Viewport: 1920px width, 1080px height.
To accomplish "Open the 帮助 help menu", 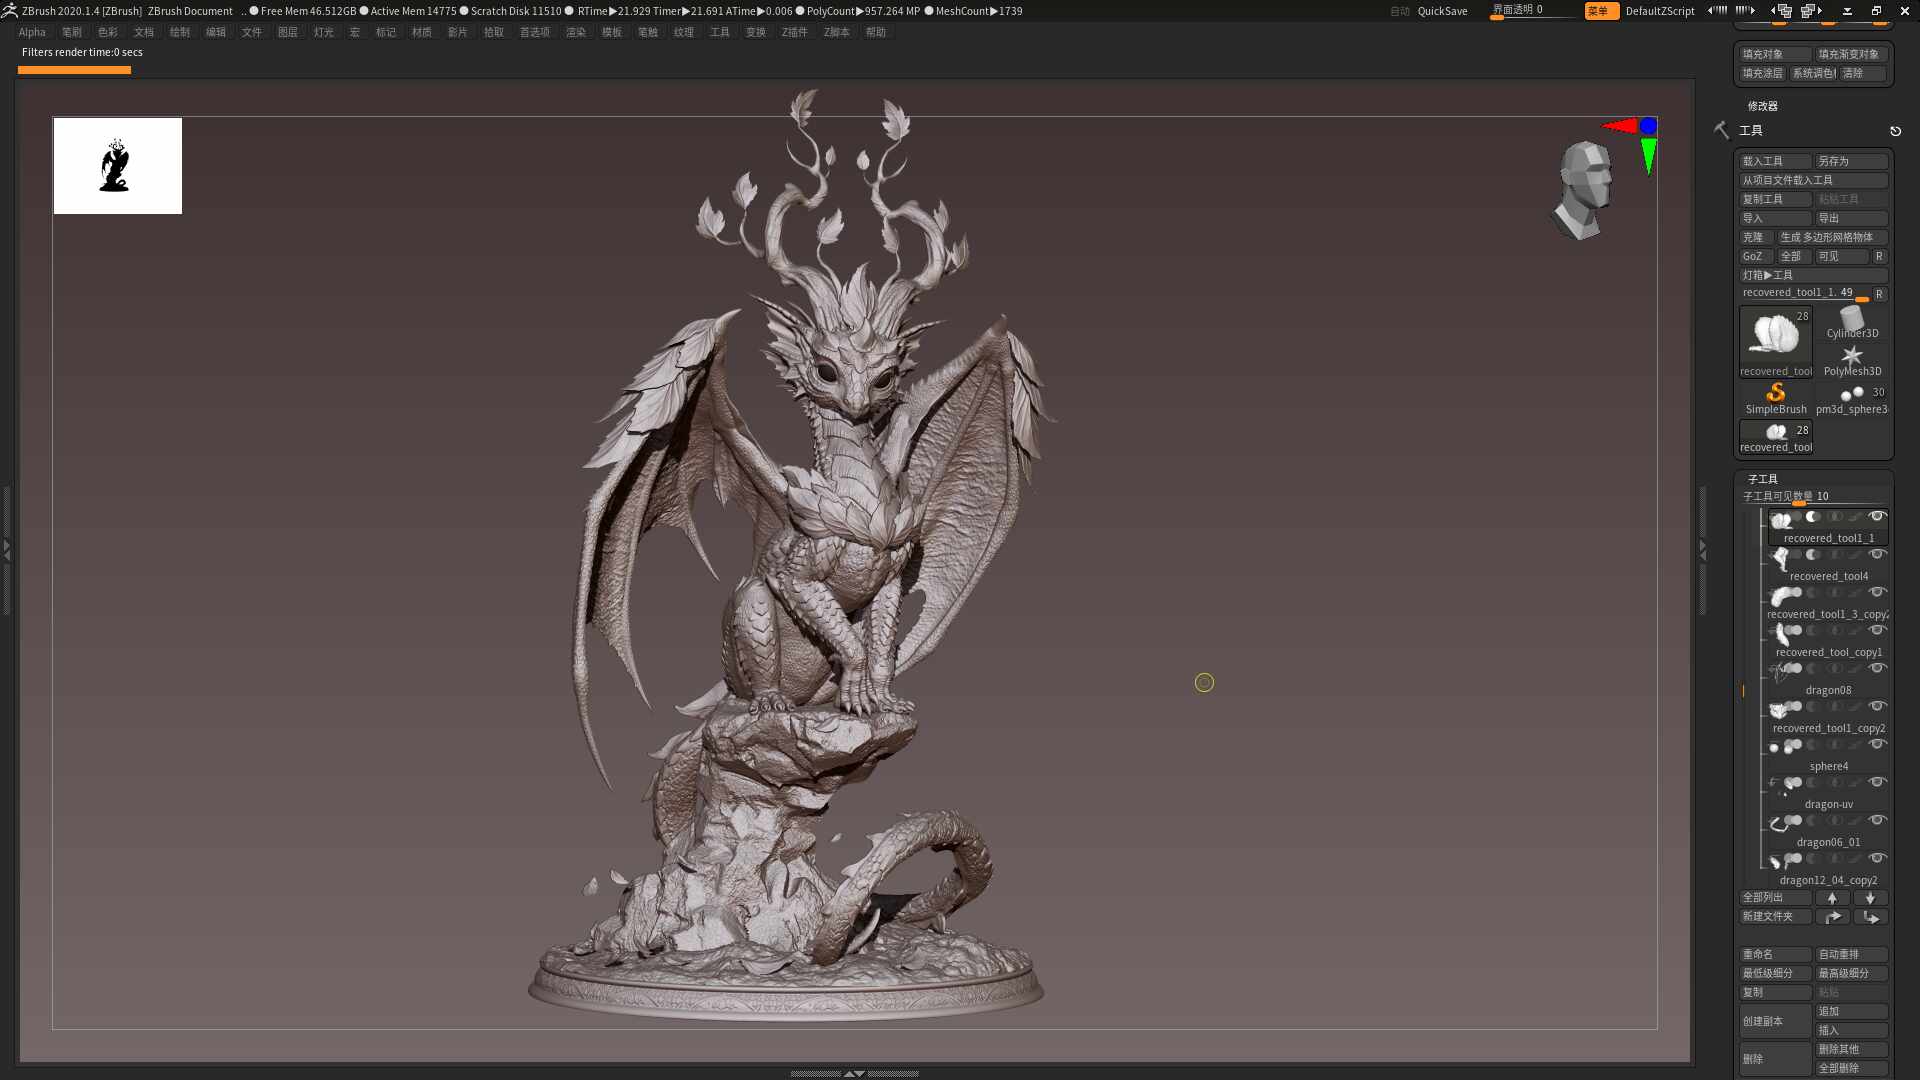I will [876, 32].
